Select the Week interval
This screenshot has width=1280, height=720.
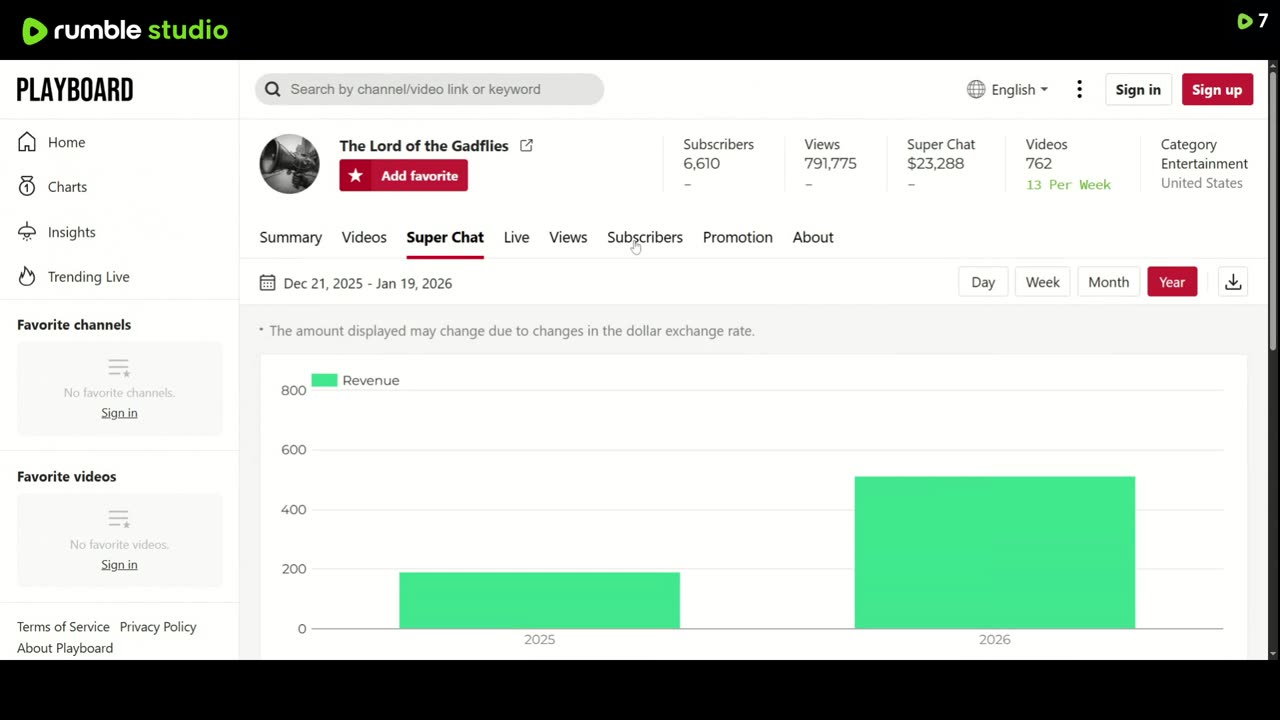point(1042,282)
